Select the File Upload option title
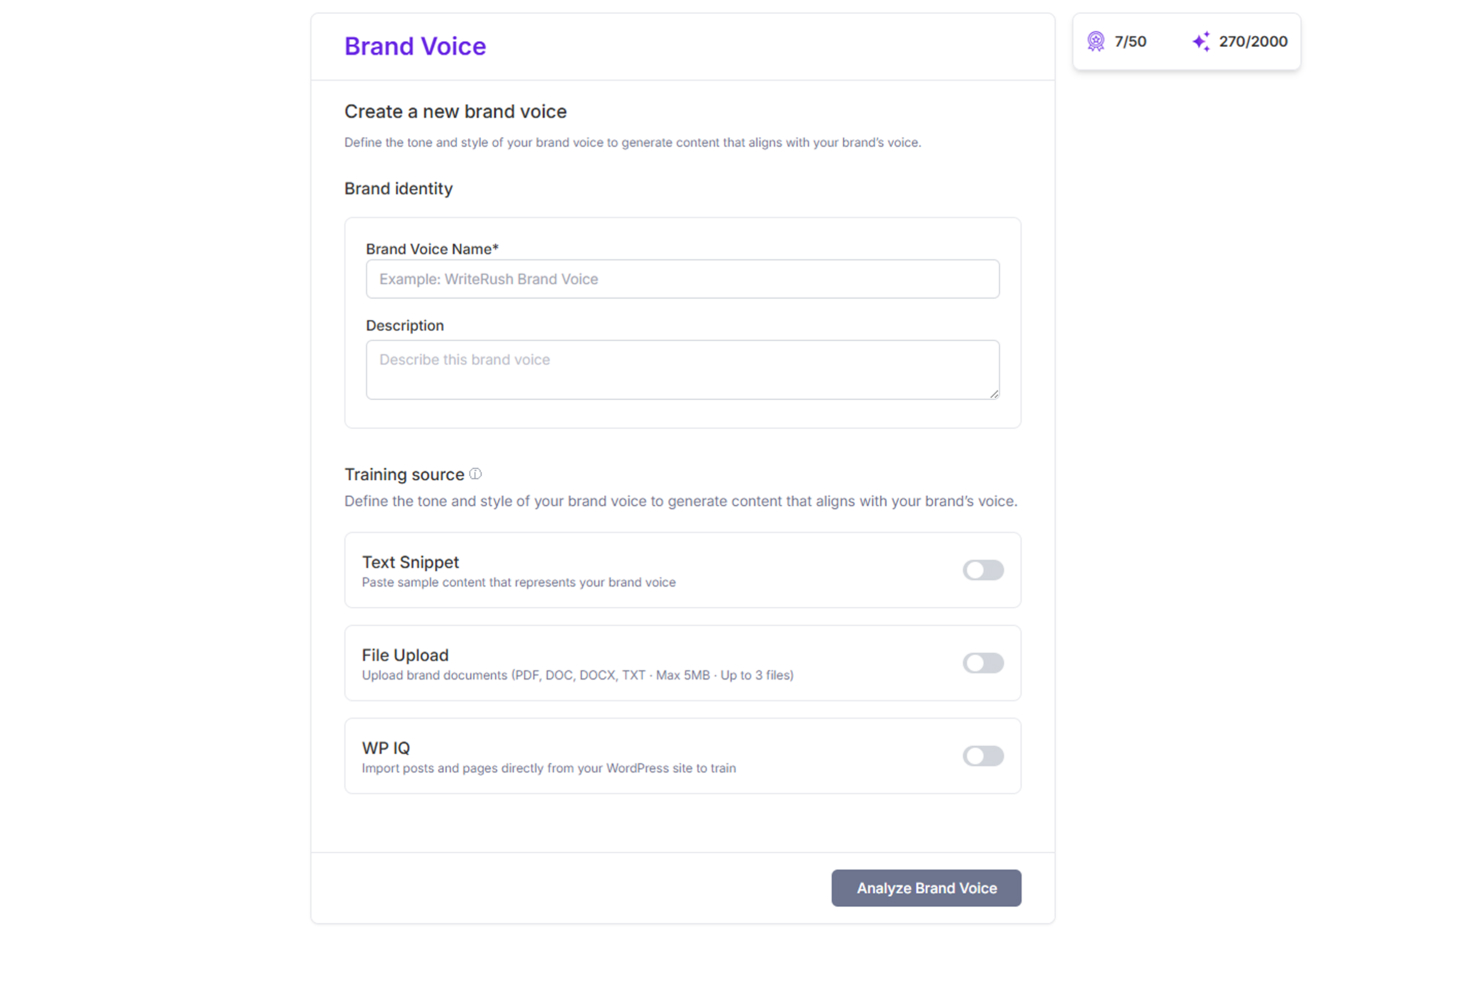The height and width of the screenshot is (987, 1480). (x=405, y=655)
